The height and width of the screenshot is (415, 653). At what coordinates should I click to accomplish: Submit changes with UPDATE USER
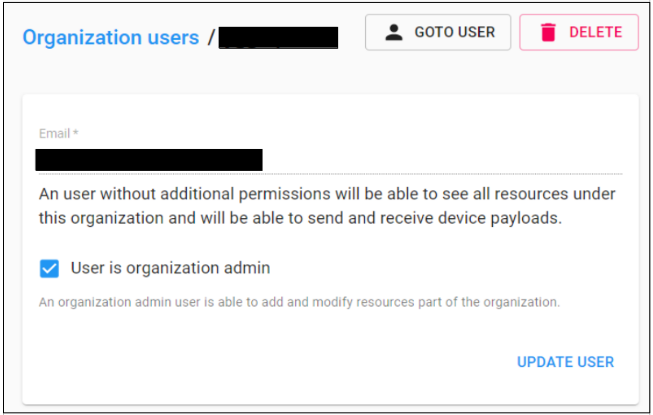pos(565,362)
